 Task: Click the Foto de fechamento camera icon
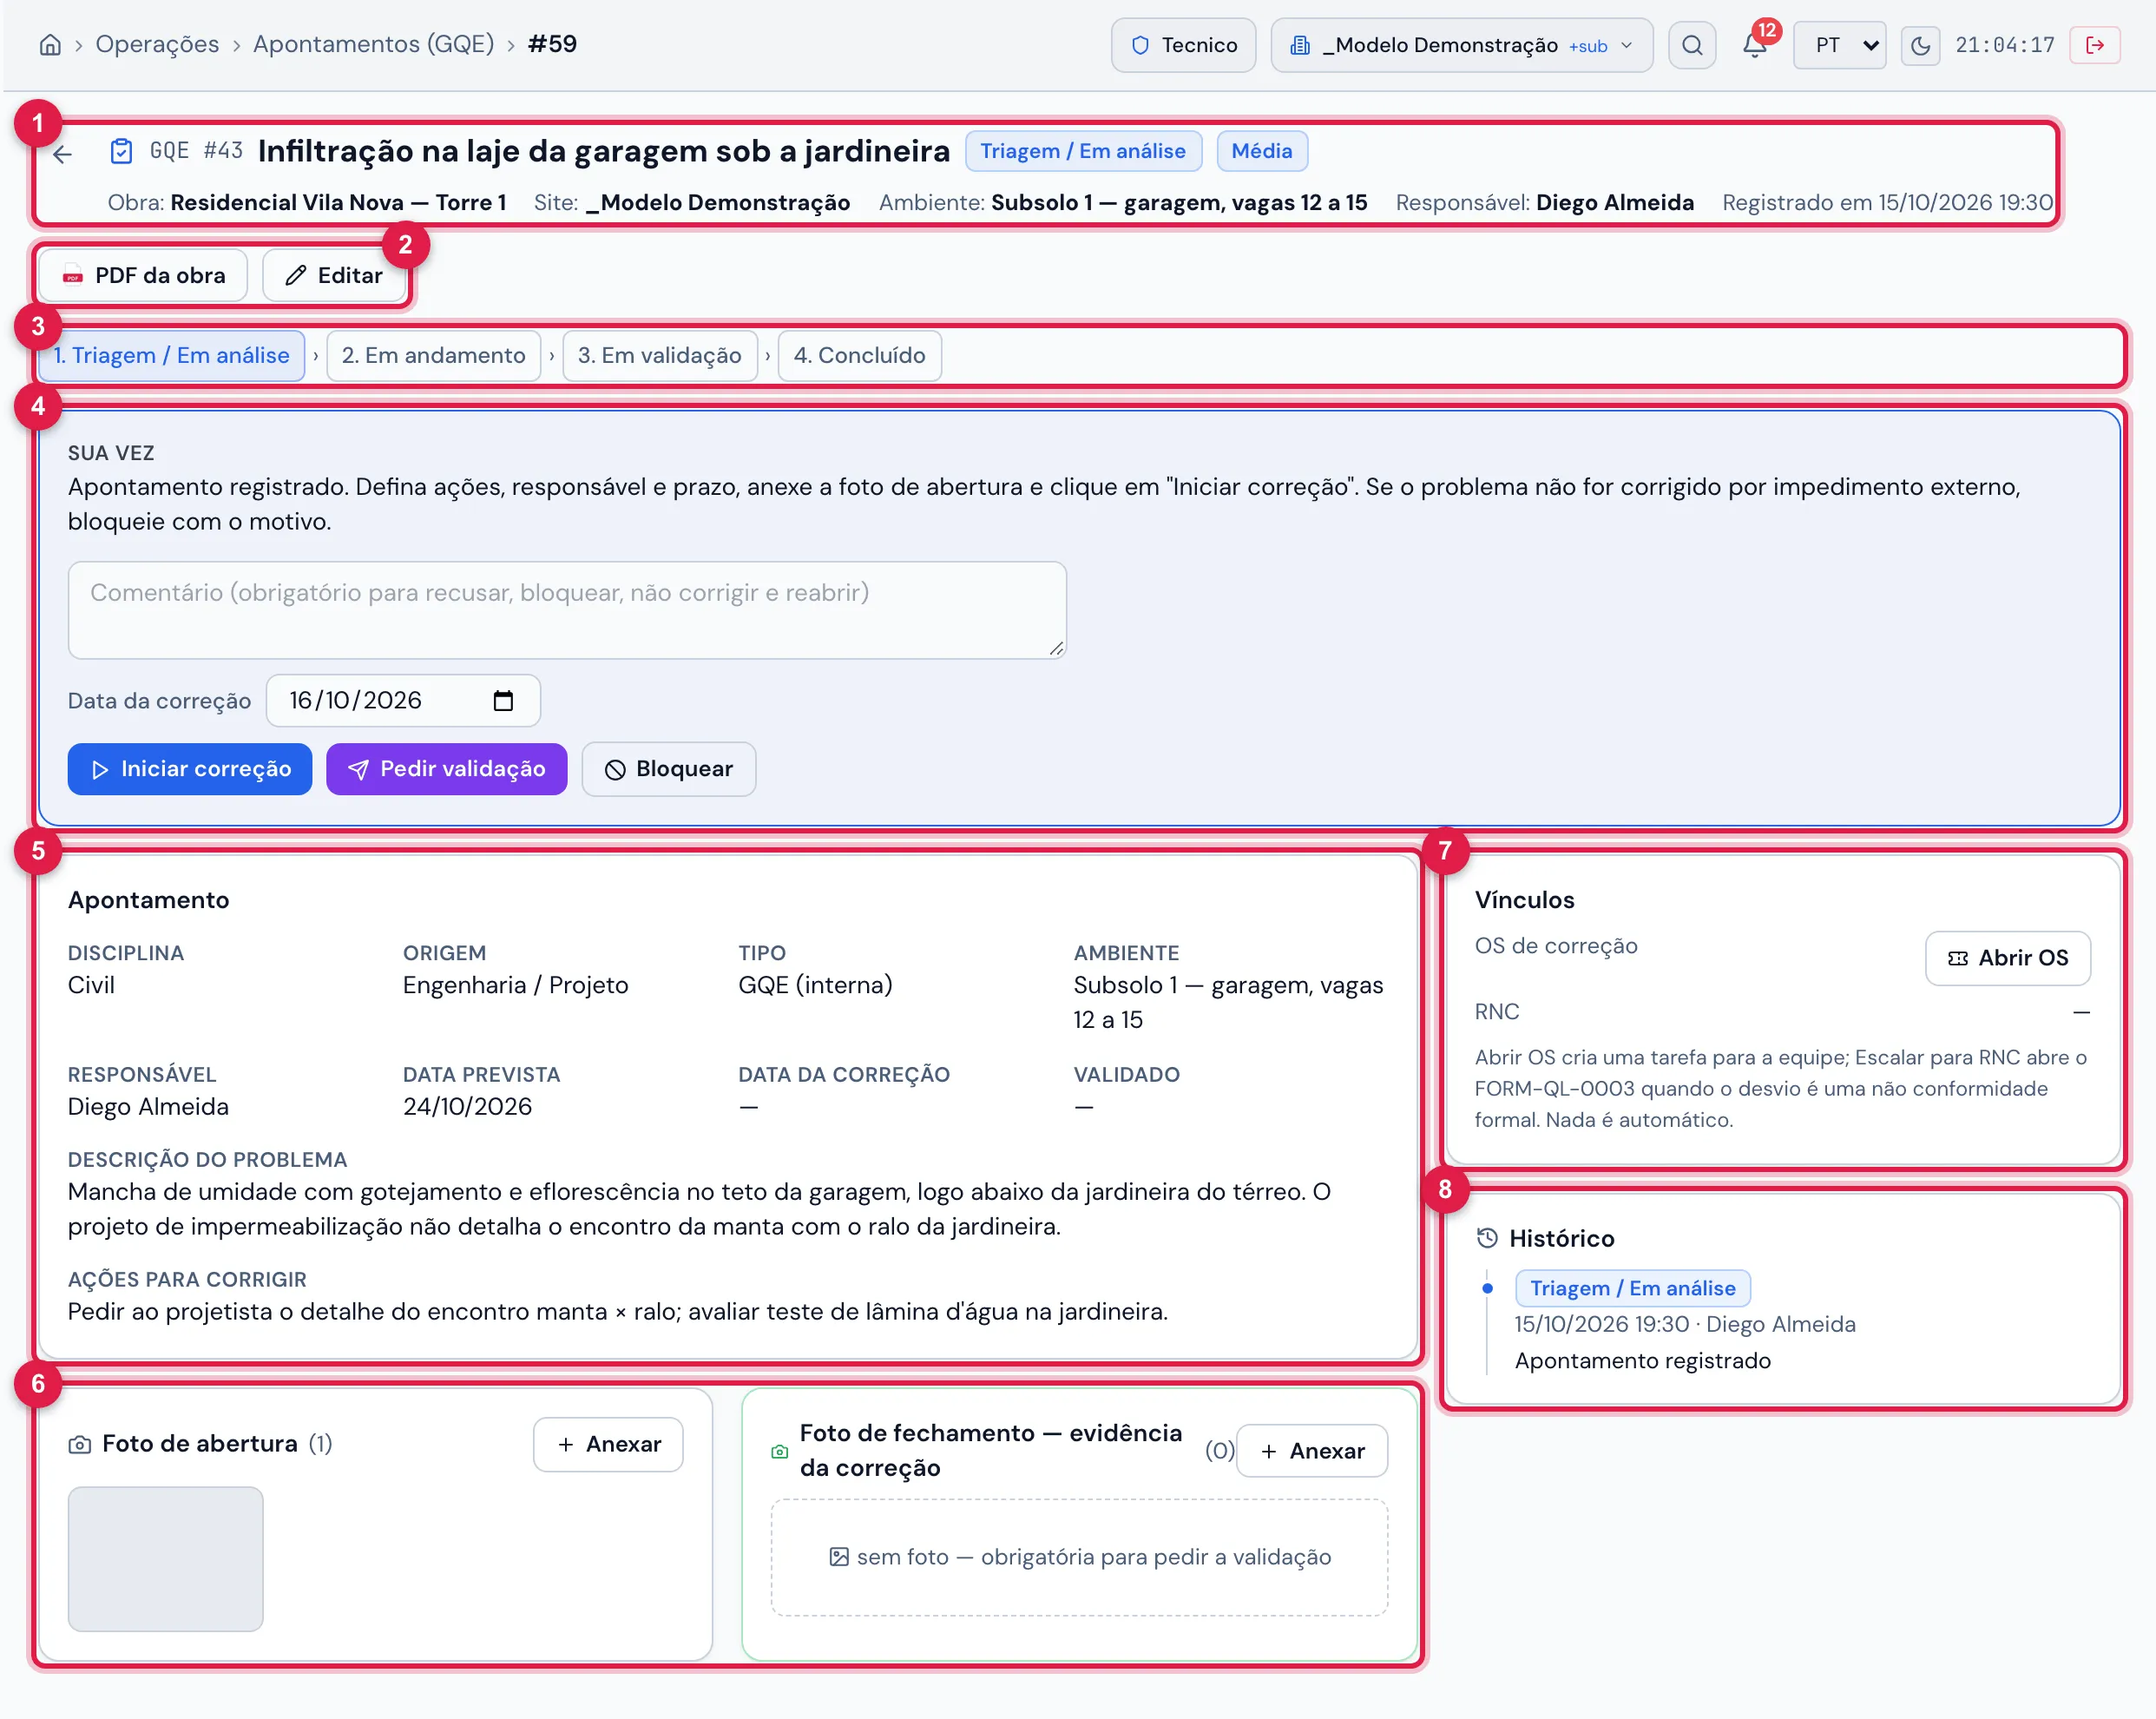click(x=780, y=1451)
